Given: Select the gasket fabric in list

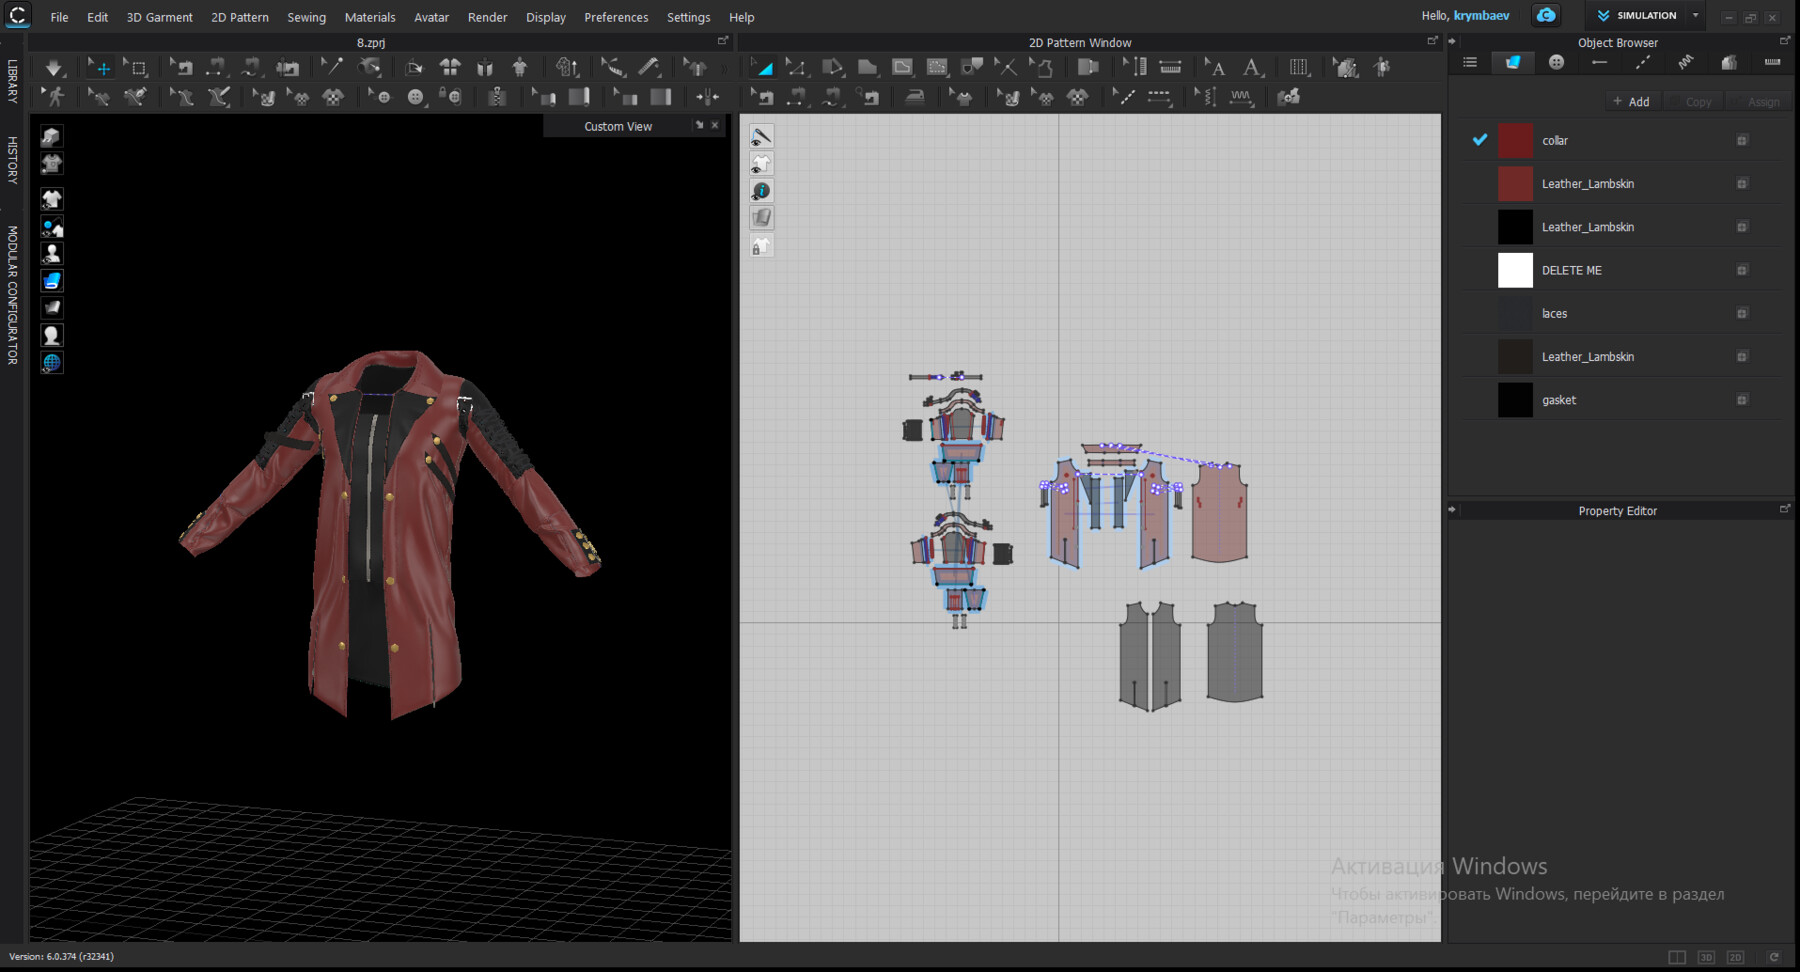Looking at the screenshot, I should [x=1558, y=400].
